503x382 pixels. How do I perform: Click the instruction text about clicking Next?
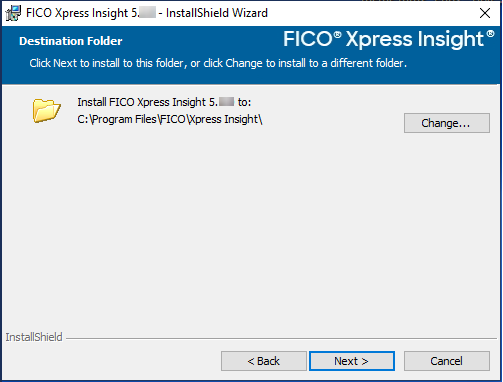(218, 63)
